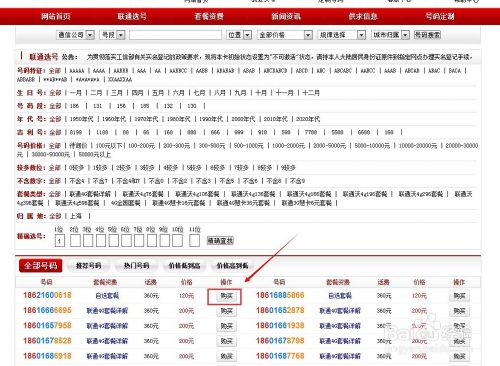
Task: Click 购买 for number 18616885866
Action: click(459, 296)
